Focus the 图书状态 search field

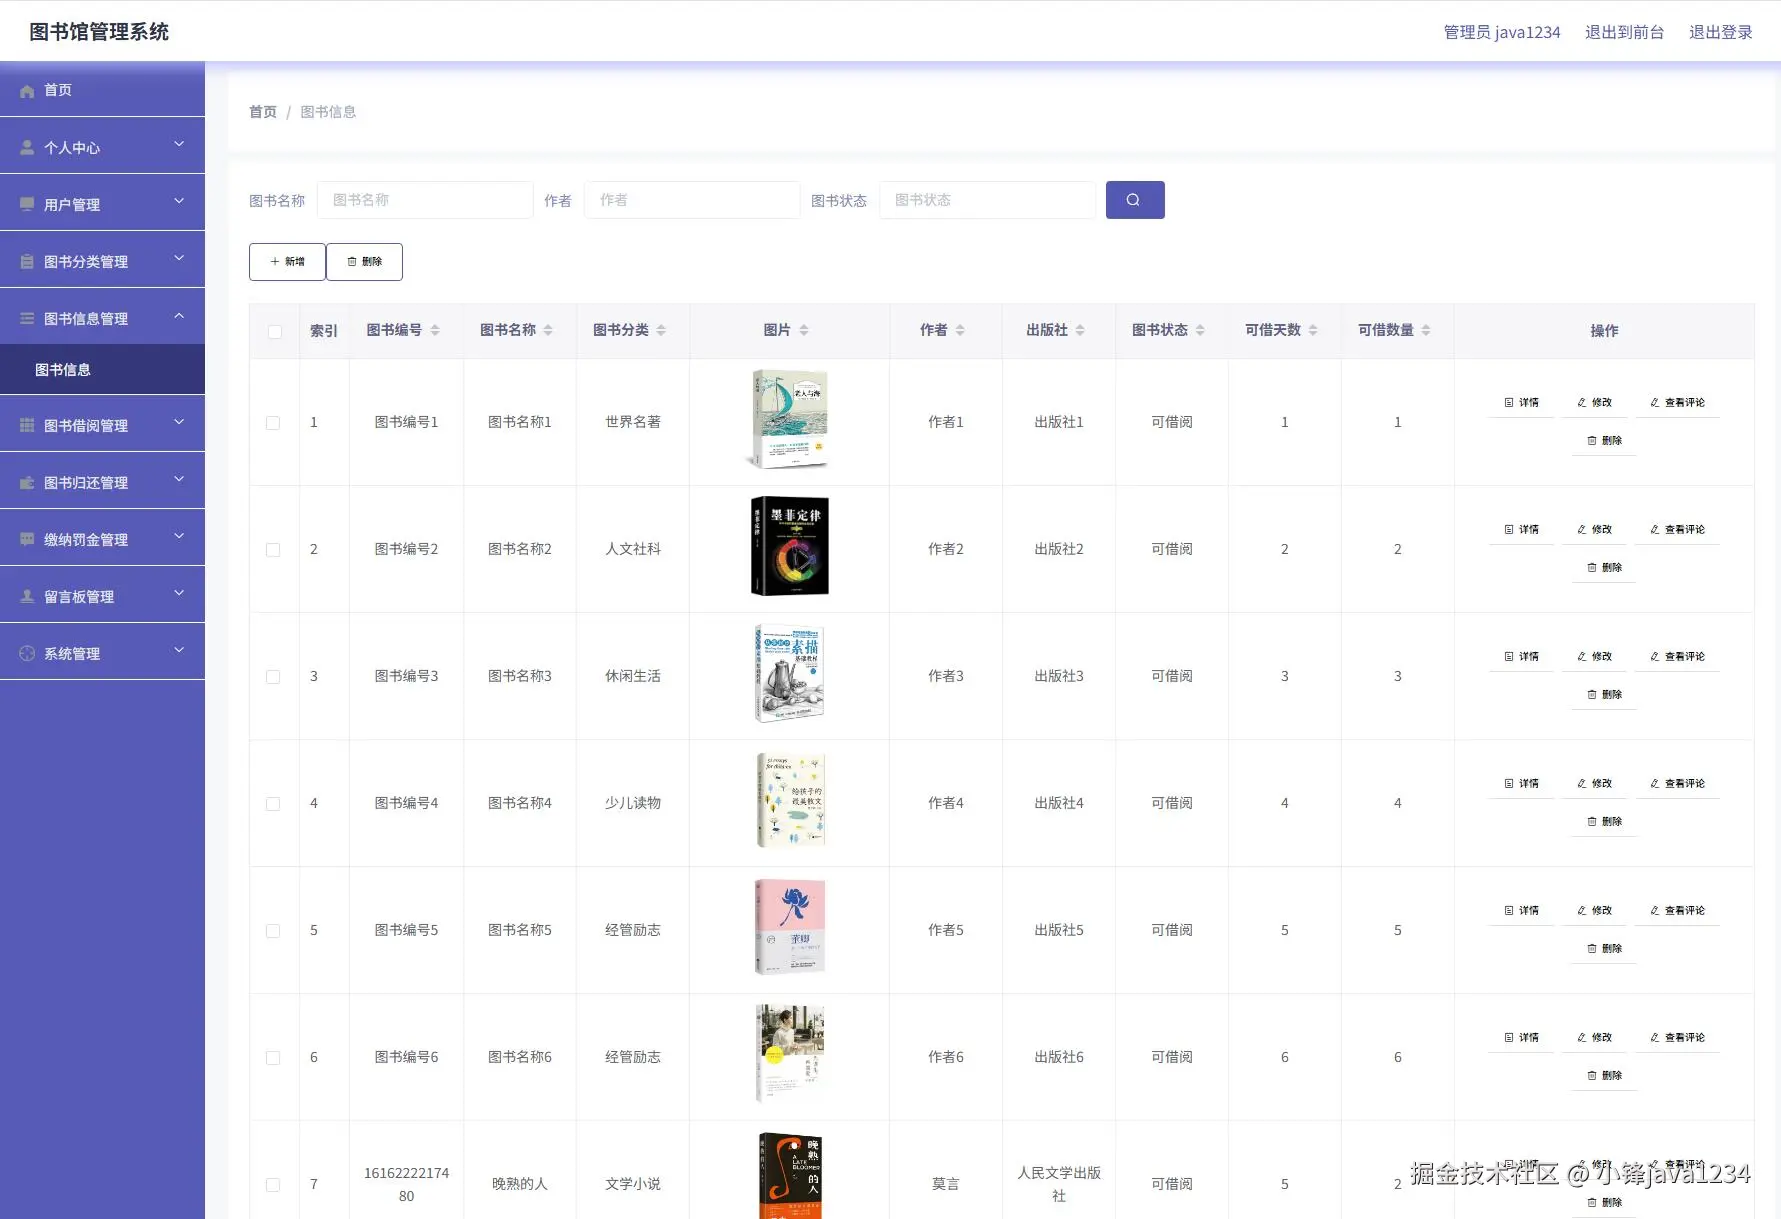(987, 200)
